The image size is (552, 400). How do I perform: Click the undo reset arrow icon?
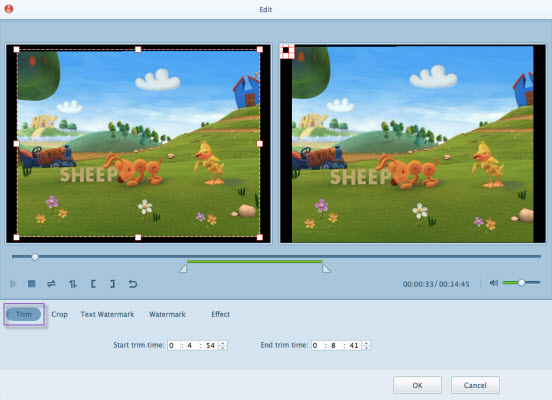(132, 284)
